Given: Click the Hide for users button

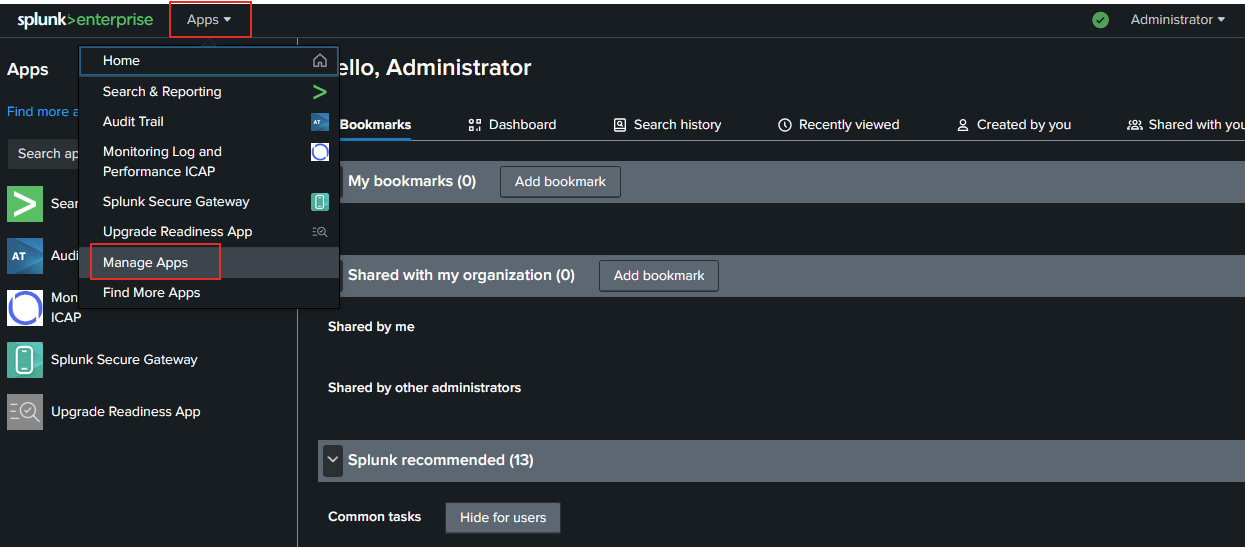Looking at the screenshot, I should (503, 517).
